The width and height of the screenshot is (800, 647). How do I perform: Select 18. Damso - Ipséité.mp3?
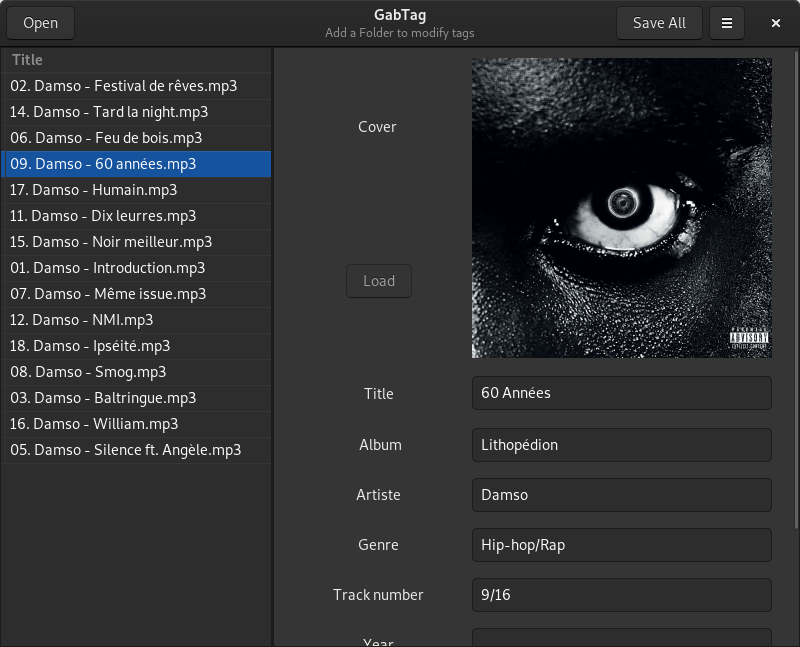[136, 346]
